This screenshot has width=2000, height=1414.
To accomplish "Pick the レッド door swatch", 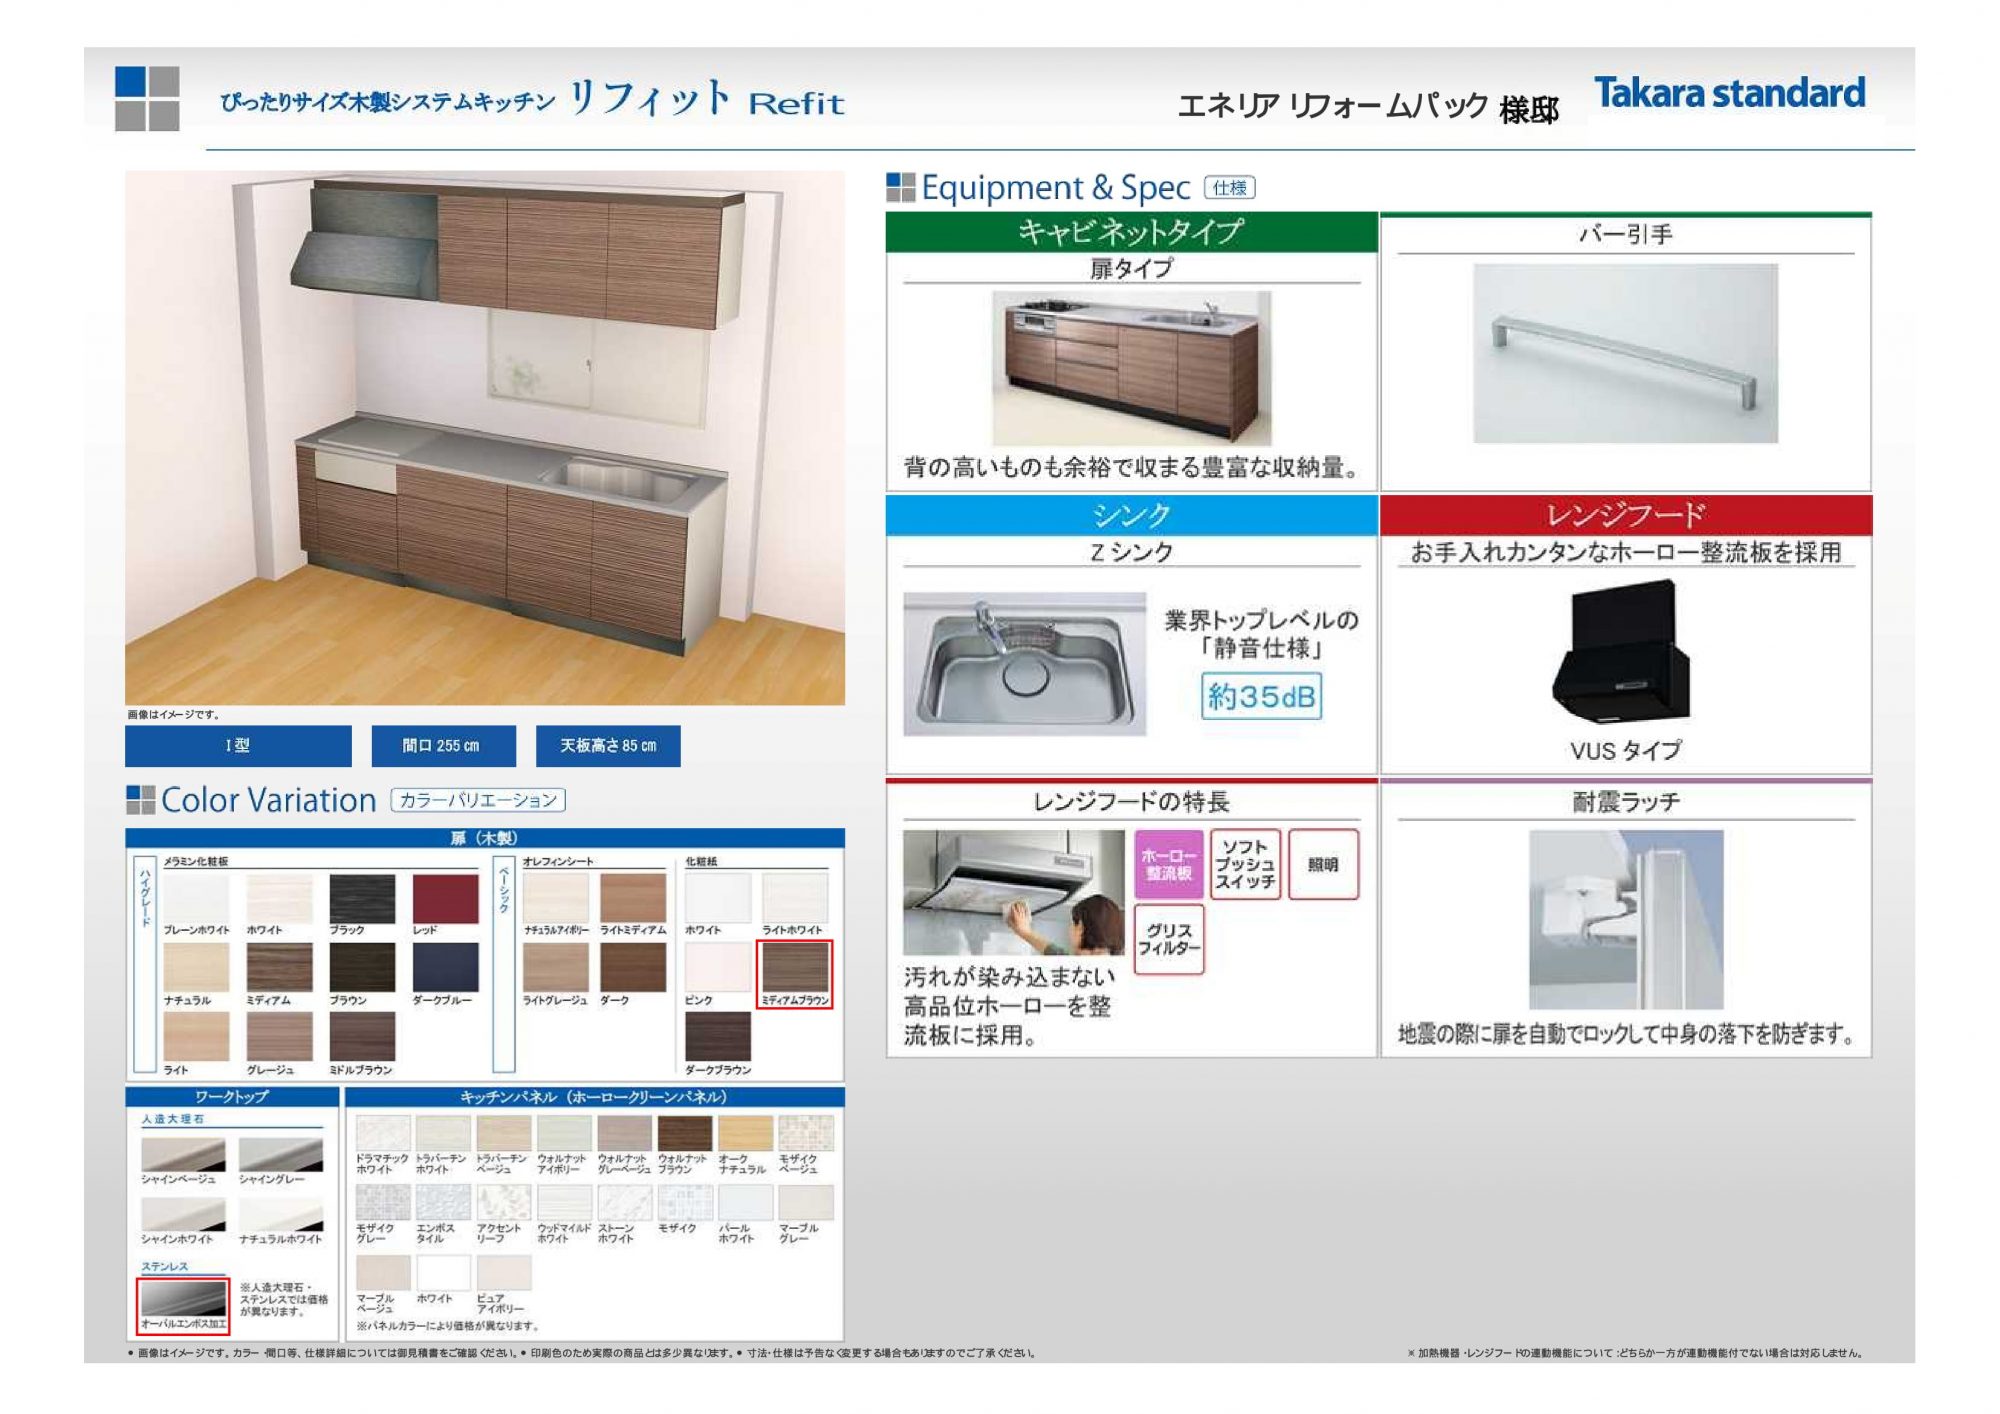I will (x=445, y=898).
